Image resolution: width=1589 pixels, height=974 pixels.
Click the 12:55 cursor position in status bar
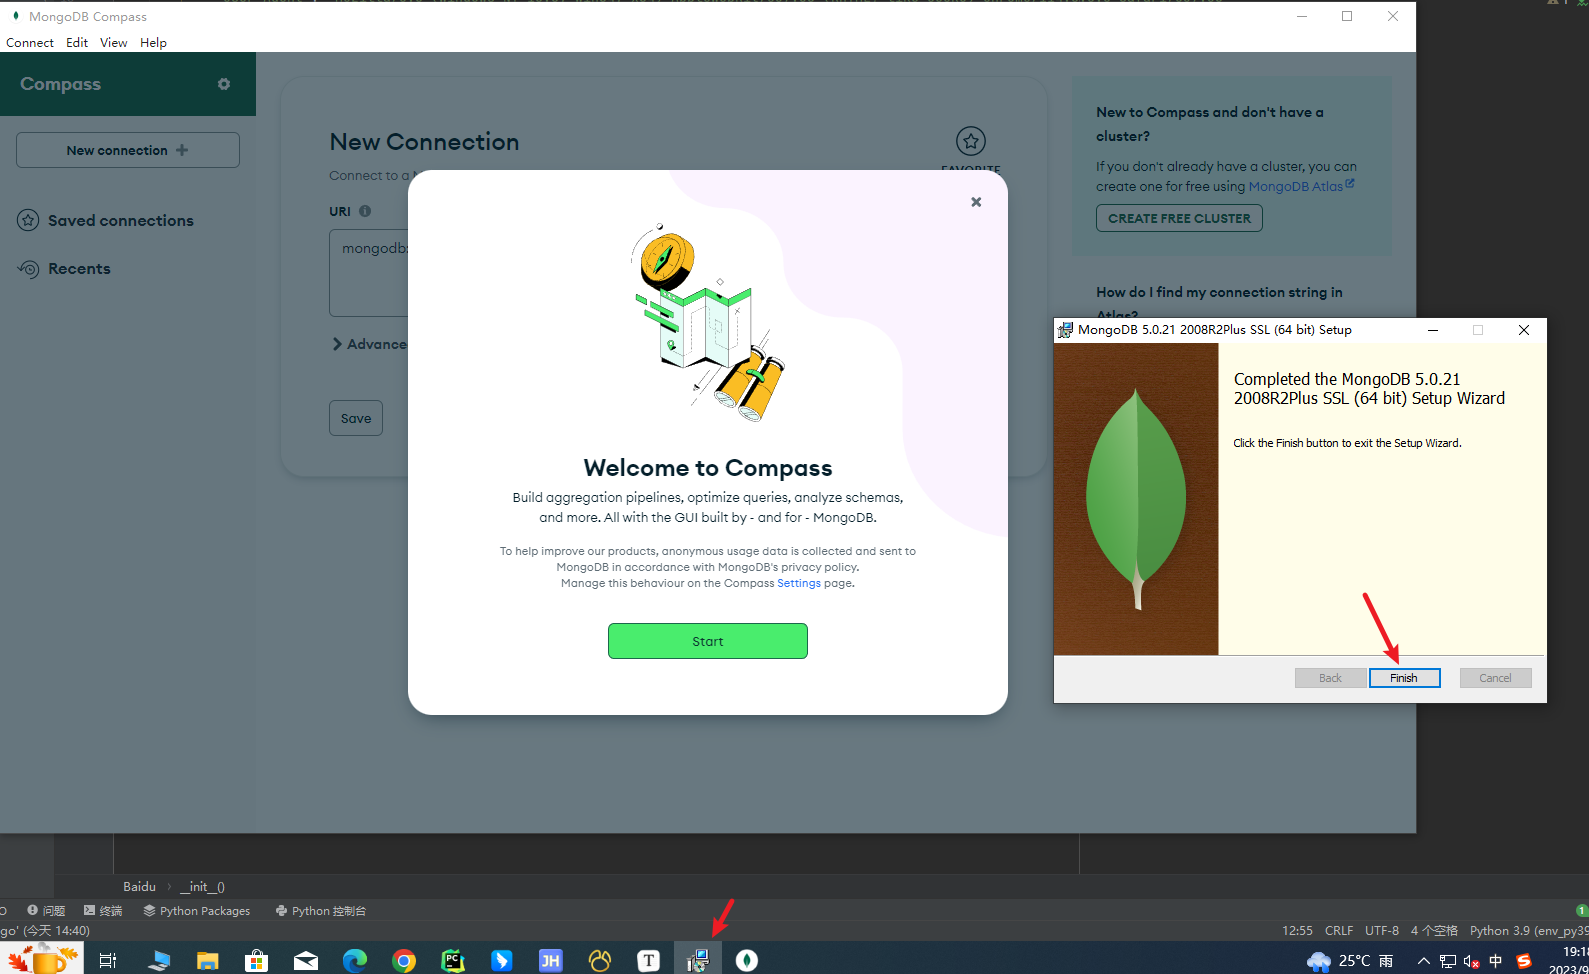1297,931
